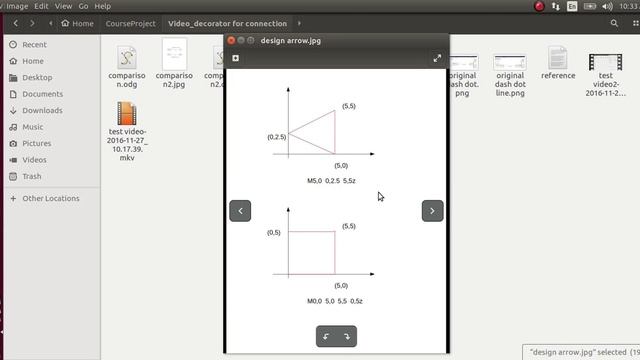Screen dimensions: 640x360
Task: Close the design arrow.jpg preview window
Action: tap(231, 40)
